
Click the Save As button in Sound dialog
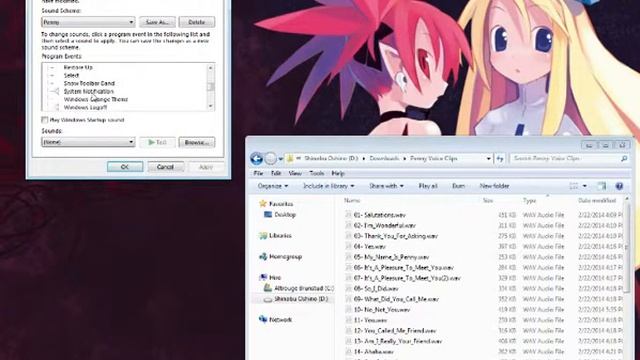point(157,22)
